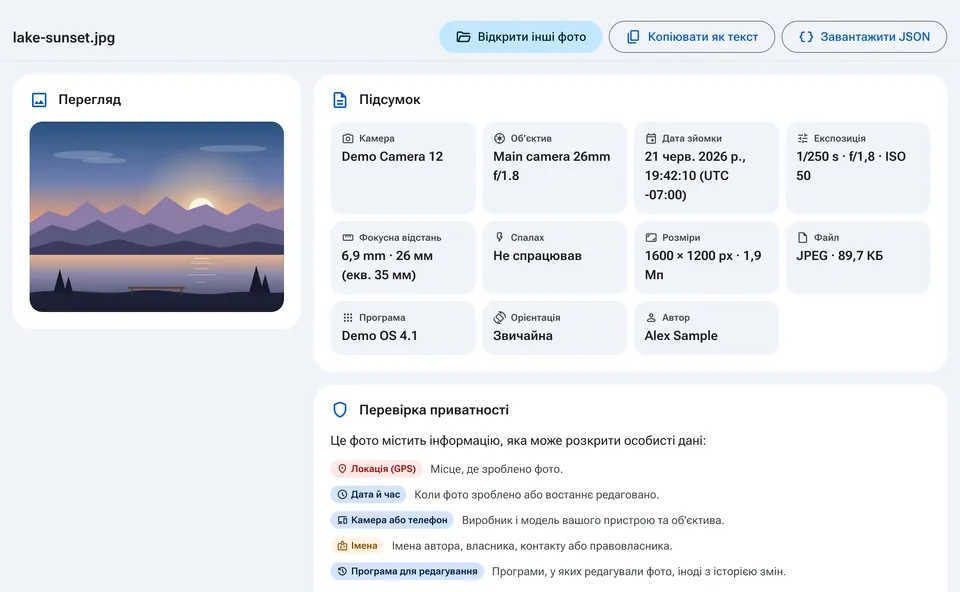Click the grid icon beside Програма
Viewport: 960px width, 592px height.
348,318
